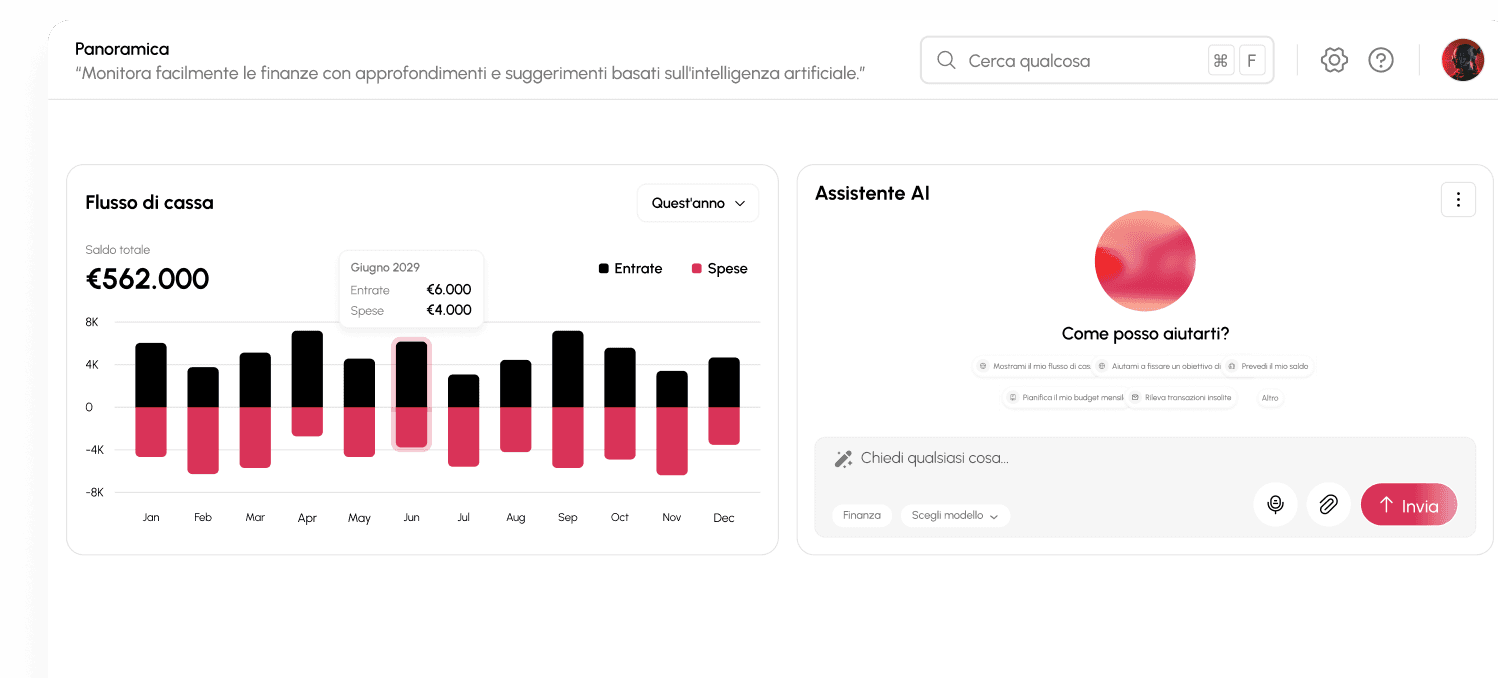
Task: Click the search magnifier icon
Action: tap(945, 60)
